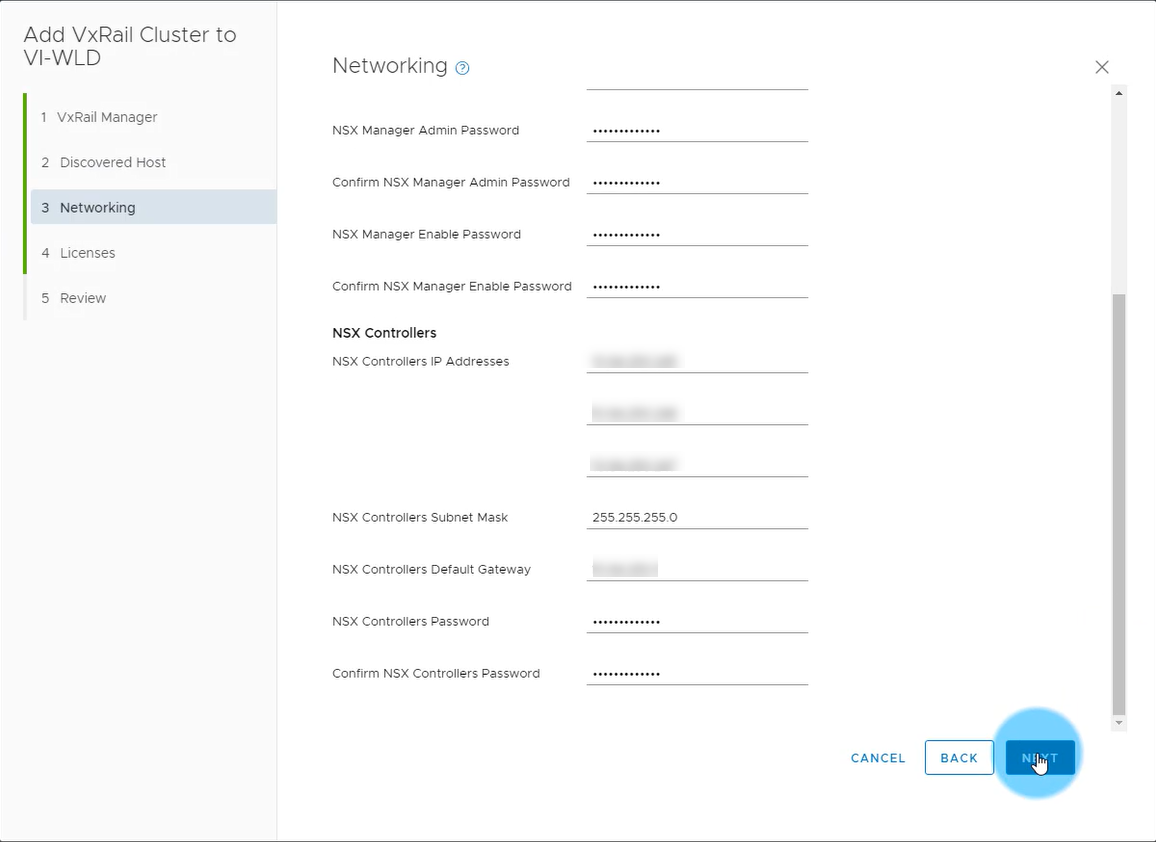
Task: Go to VxRail Manager step
Action: (x=107, y=117)
